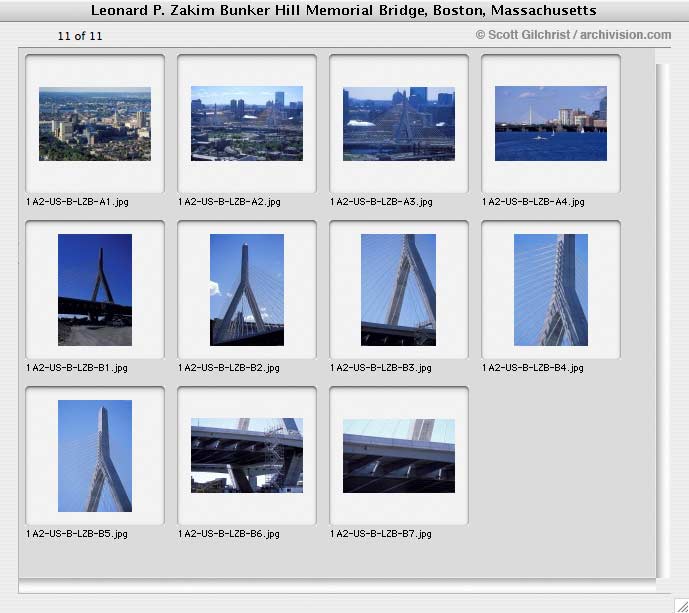Image resolution: width=689 pixels, height=613 pixels.
Task: Click the vertical scrollbar on the right
Action: pos(663,321)
